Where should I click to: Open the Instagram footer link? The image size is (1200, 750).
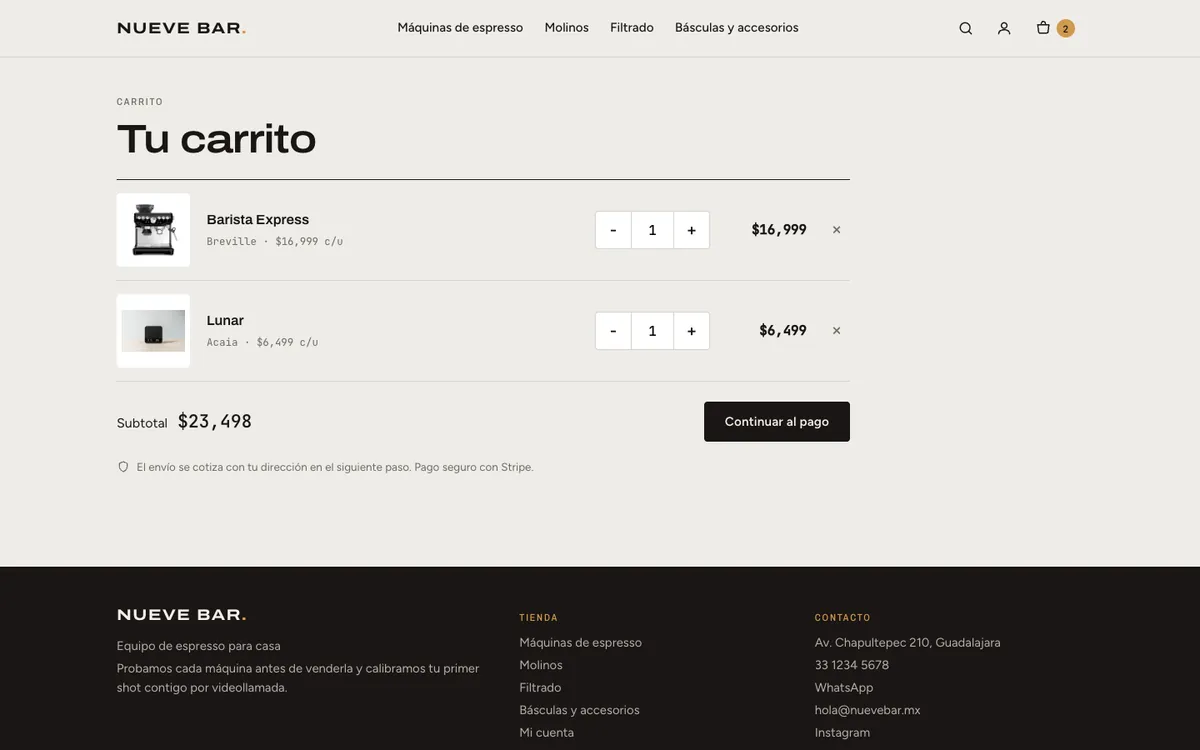pyautogui.click(x=842, y=733)
